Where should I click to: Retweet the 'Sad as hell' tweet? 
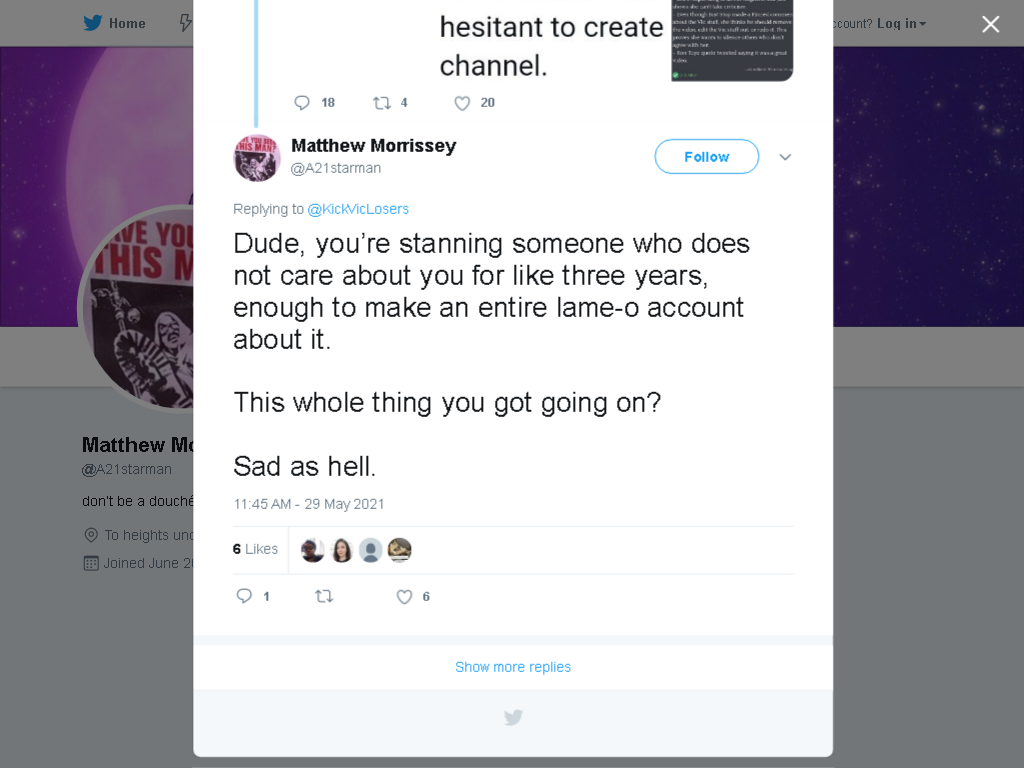click(324, 596)
